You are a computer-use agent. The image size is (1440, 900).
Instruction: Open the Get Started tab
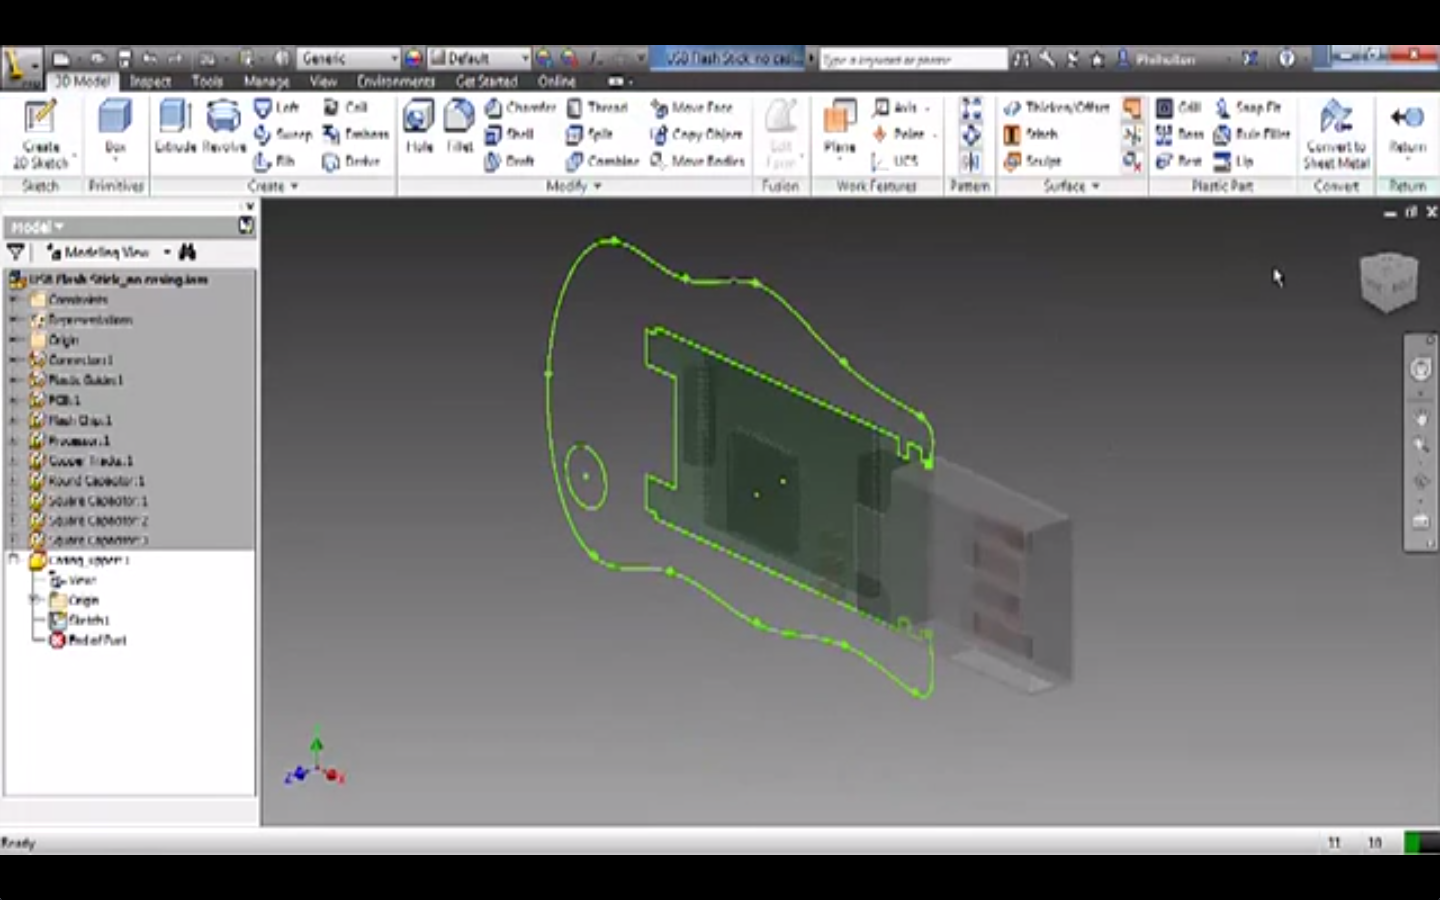pyautogui.click(x=486, y=81)
